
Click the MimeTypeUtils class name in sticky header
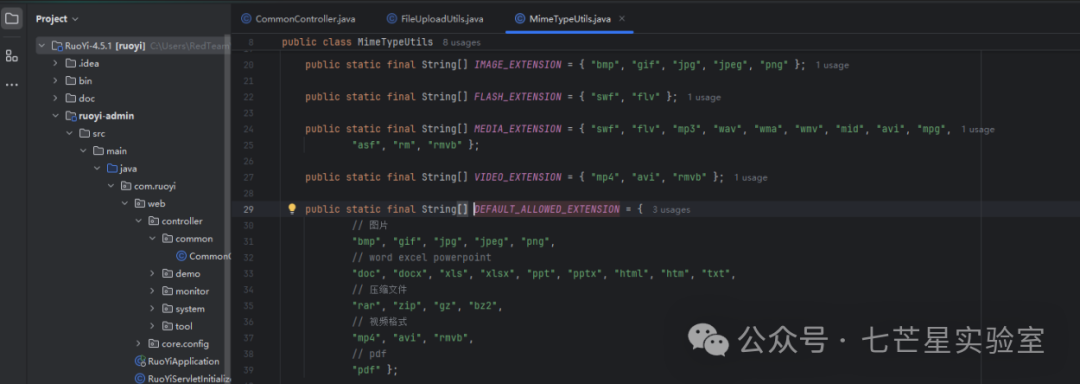[395, 42]
